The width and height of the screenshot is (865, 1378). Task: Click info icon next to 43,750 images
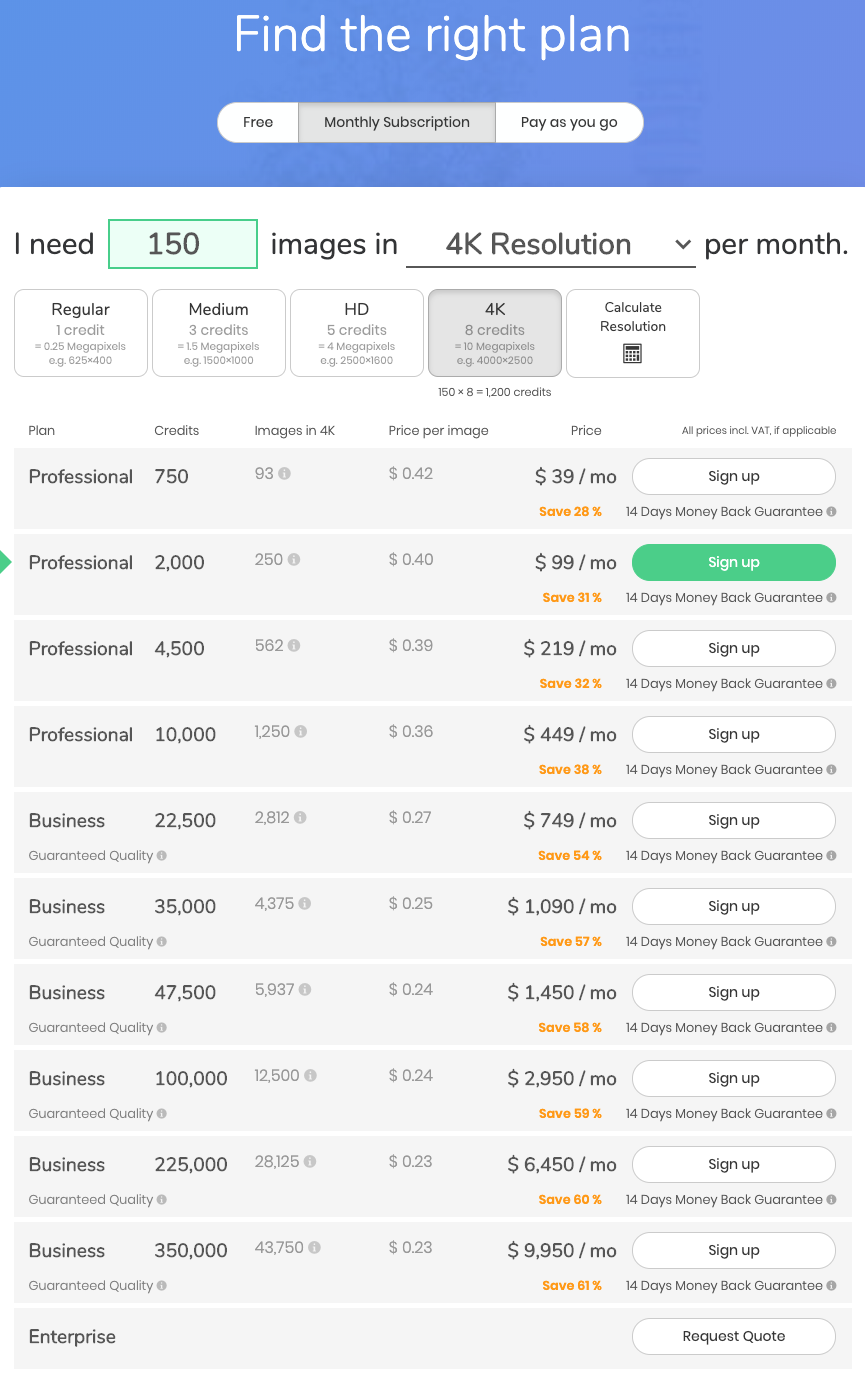[315, 1248]
